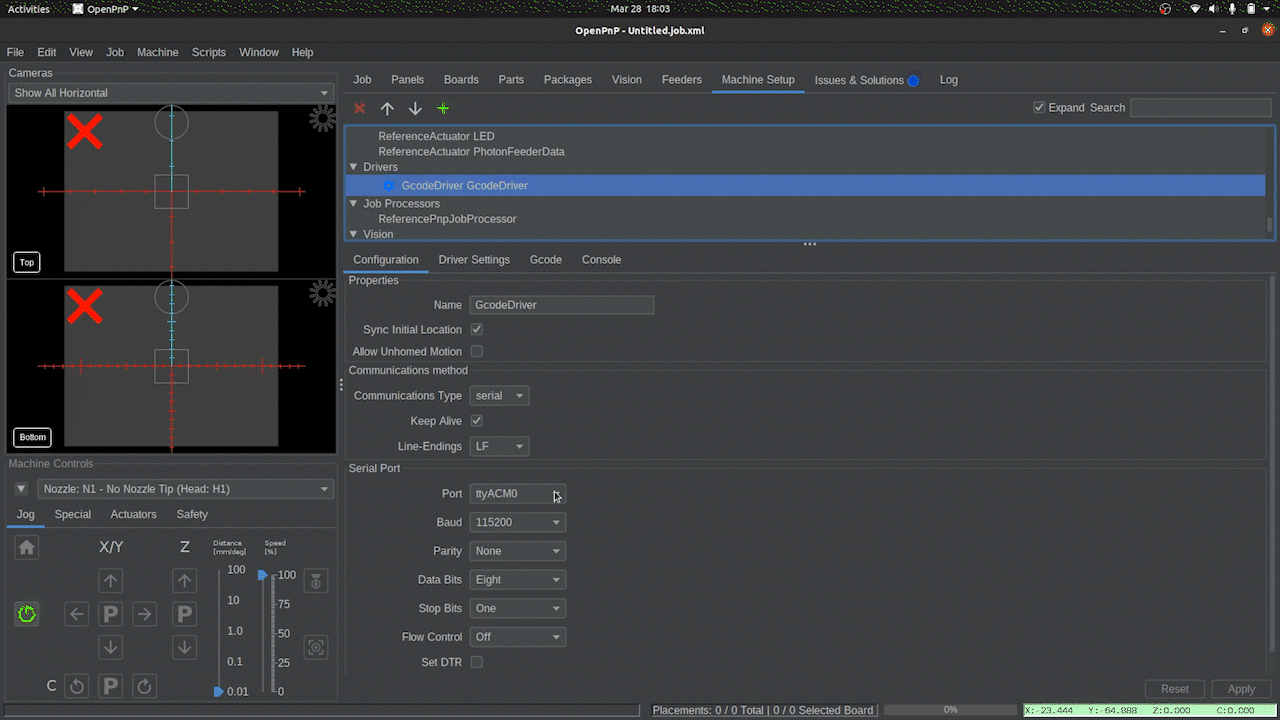Open the Show All Horizontal camera dropdown
This screenshot has width=1280, height=720.
click(x=170, y=93)
